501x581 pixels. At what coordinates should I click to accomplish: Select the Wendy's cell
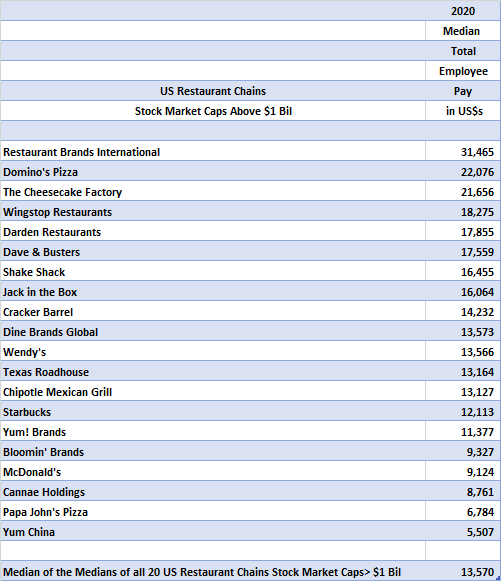213,352
